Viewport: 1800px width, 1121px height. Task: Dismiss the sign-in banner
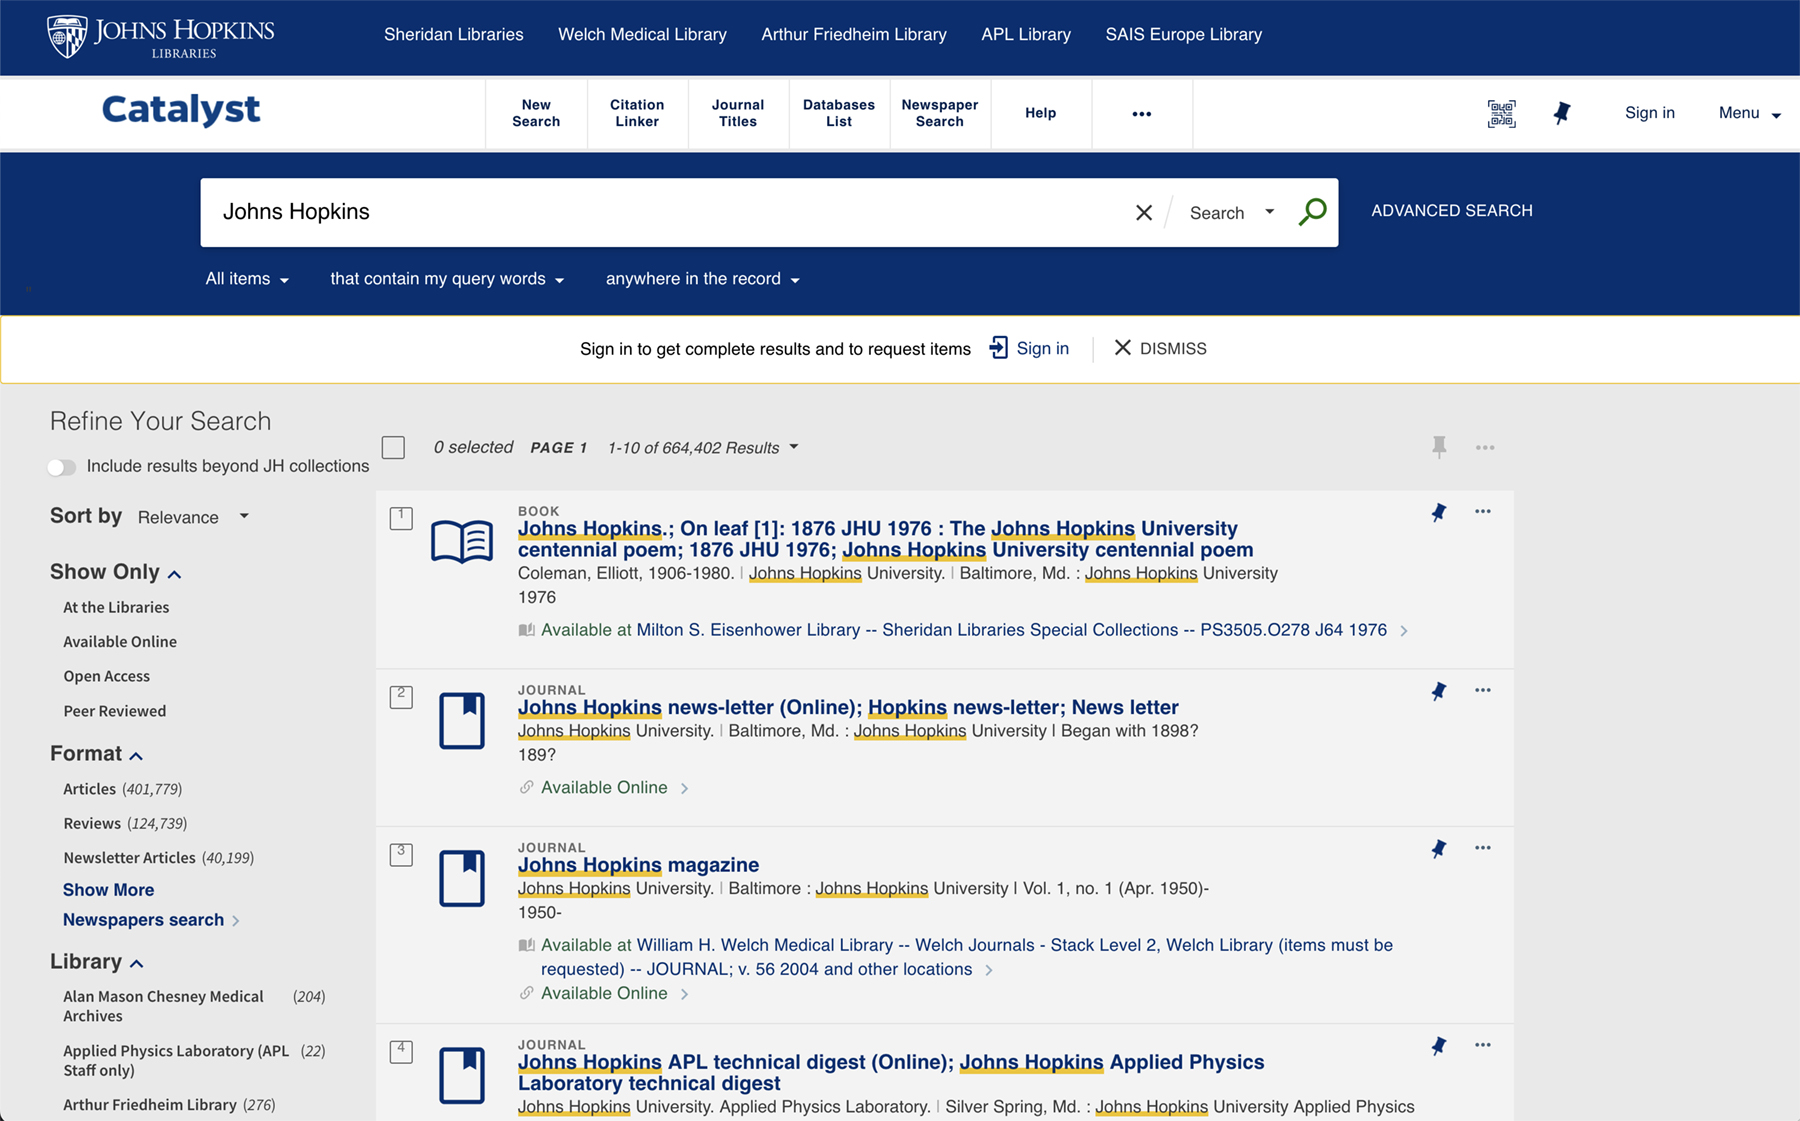coord(1160,348)
